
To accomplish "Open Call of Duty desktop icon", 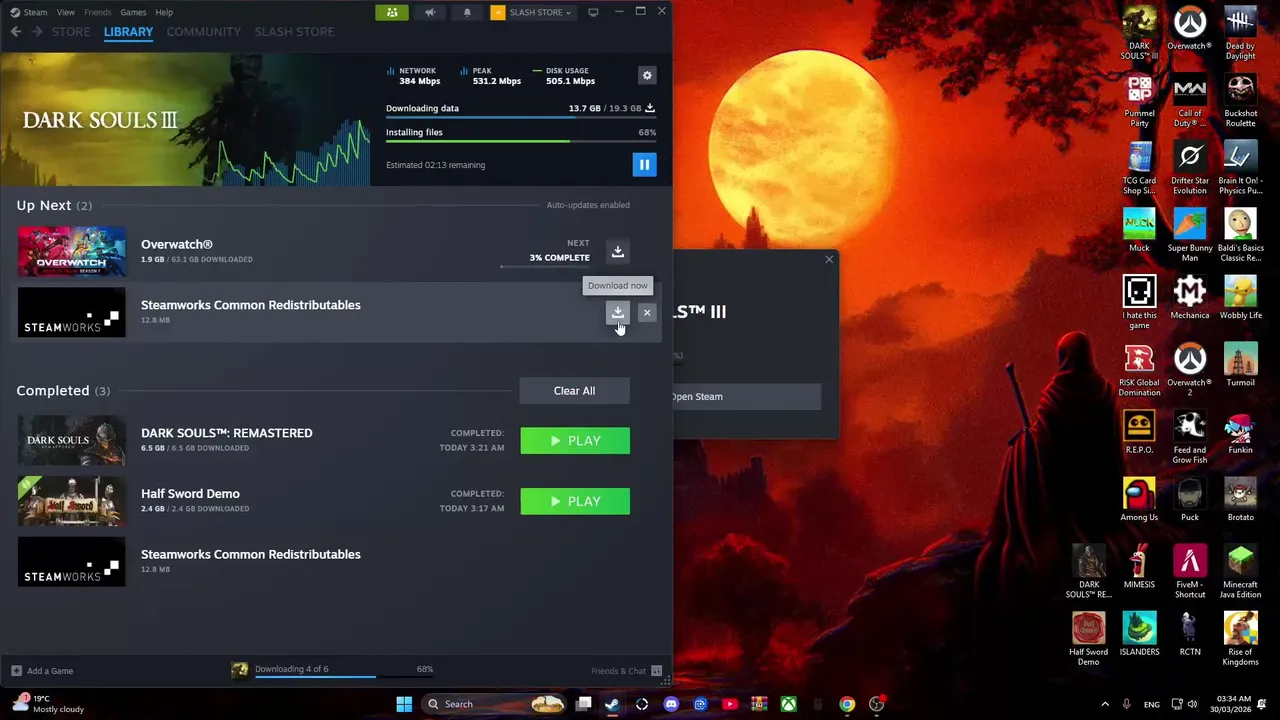I will (x=1190, y=100).
